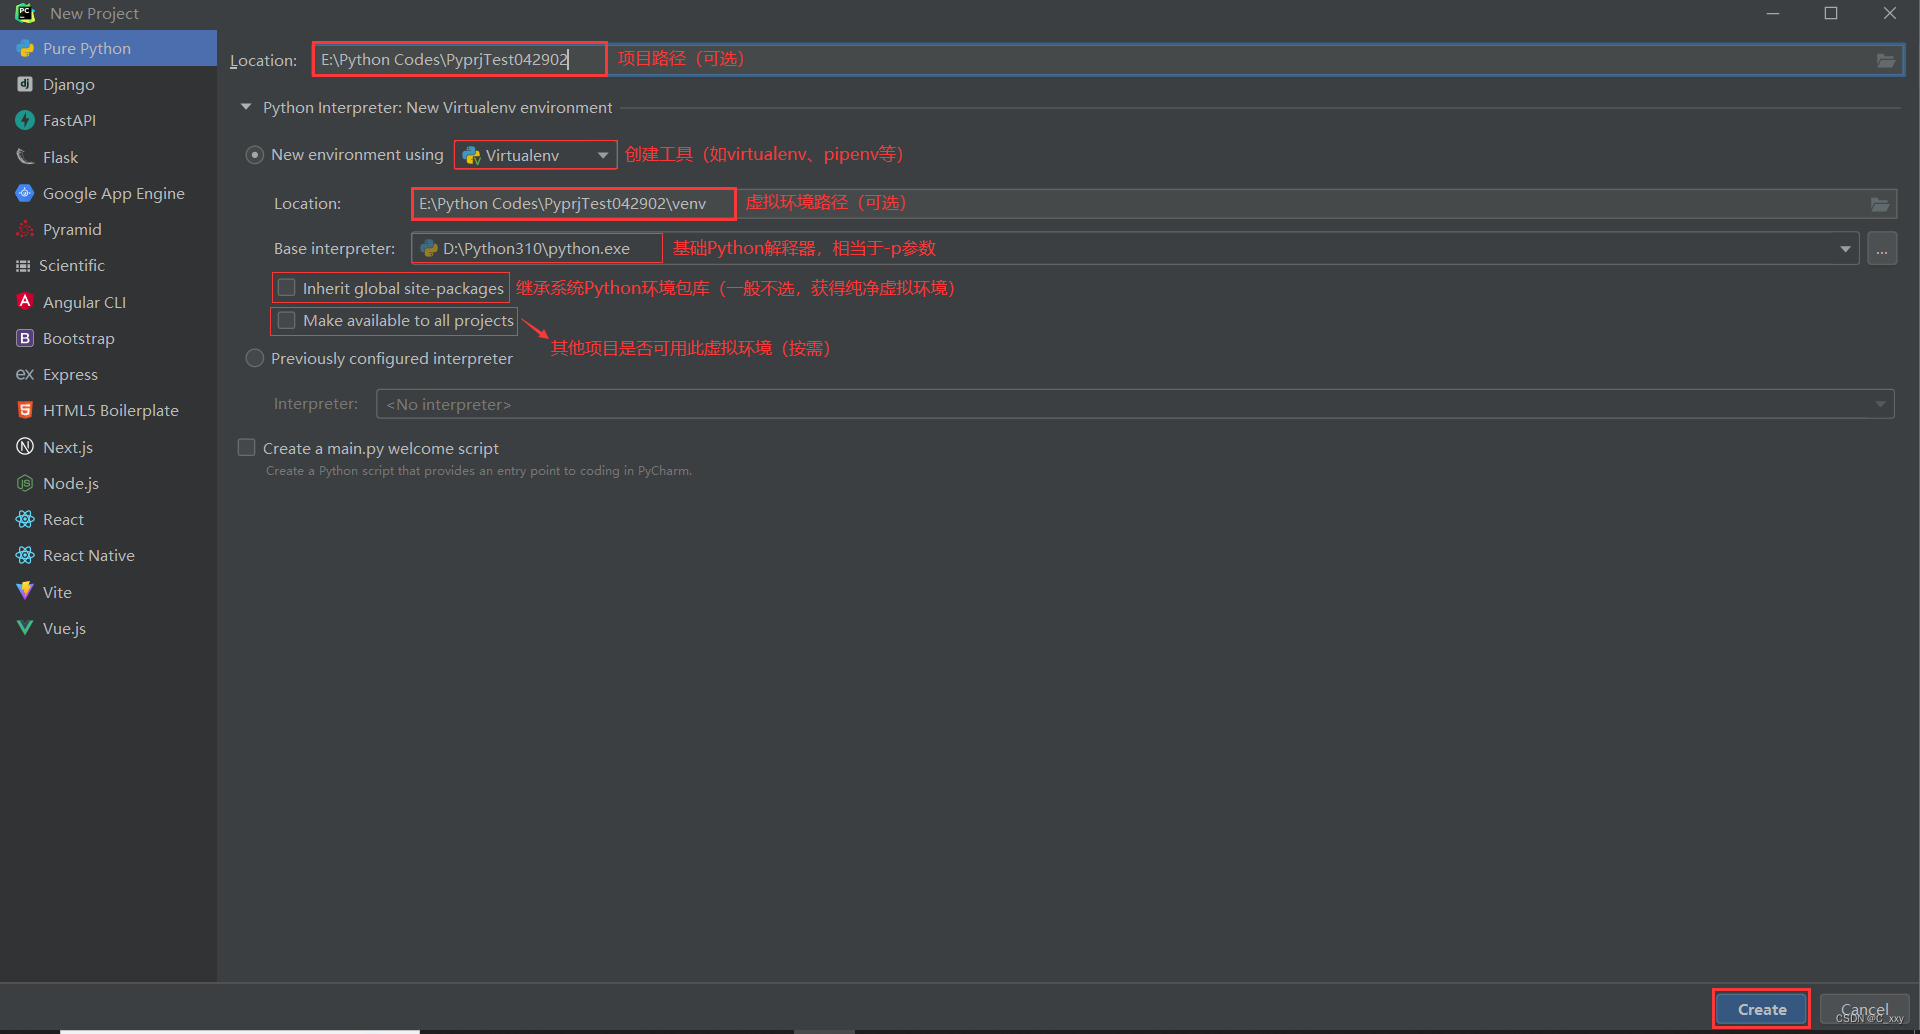Select Previously configured interpreter radio button
The height and width of the screenshot is (1034, 1920).
255,358
